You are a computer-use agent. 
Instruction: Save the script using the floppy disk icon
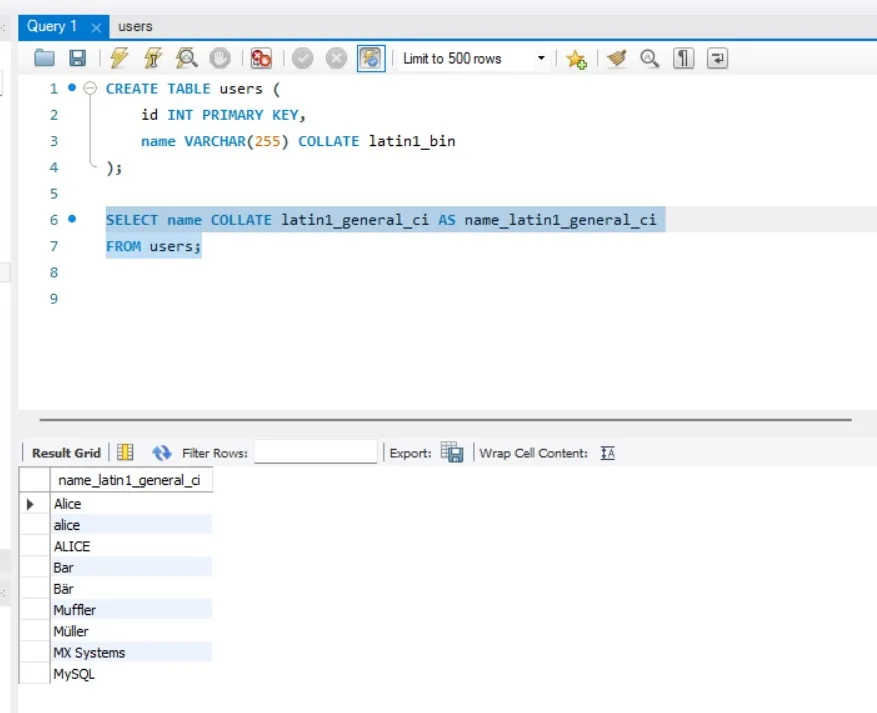[77, 58]
